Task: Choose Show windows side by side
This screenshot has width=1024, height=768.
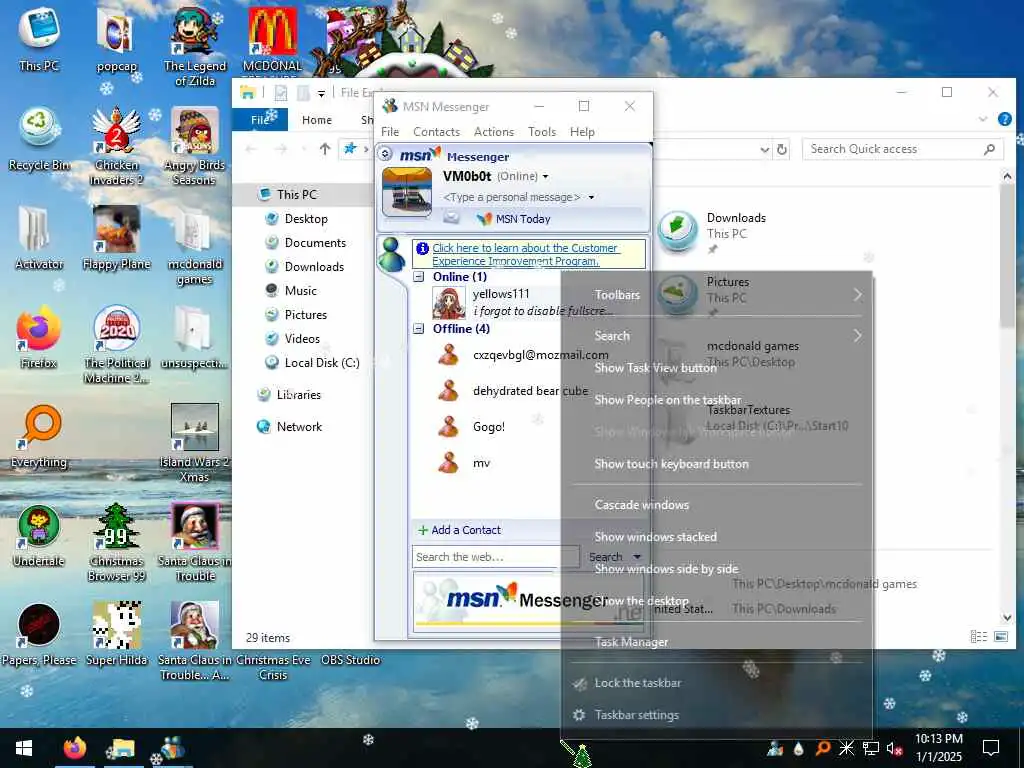Action: coord(716,569)
